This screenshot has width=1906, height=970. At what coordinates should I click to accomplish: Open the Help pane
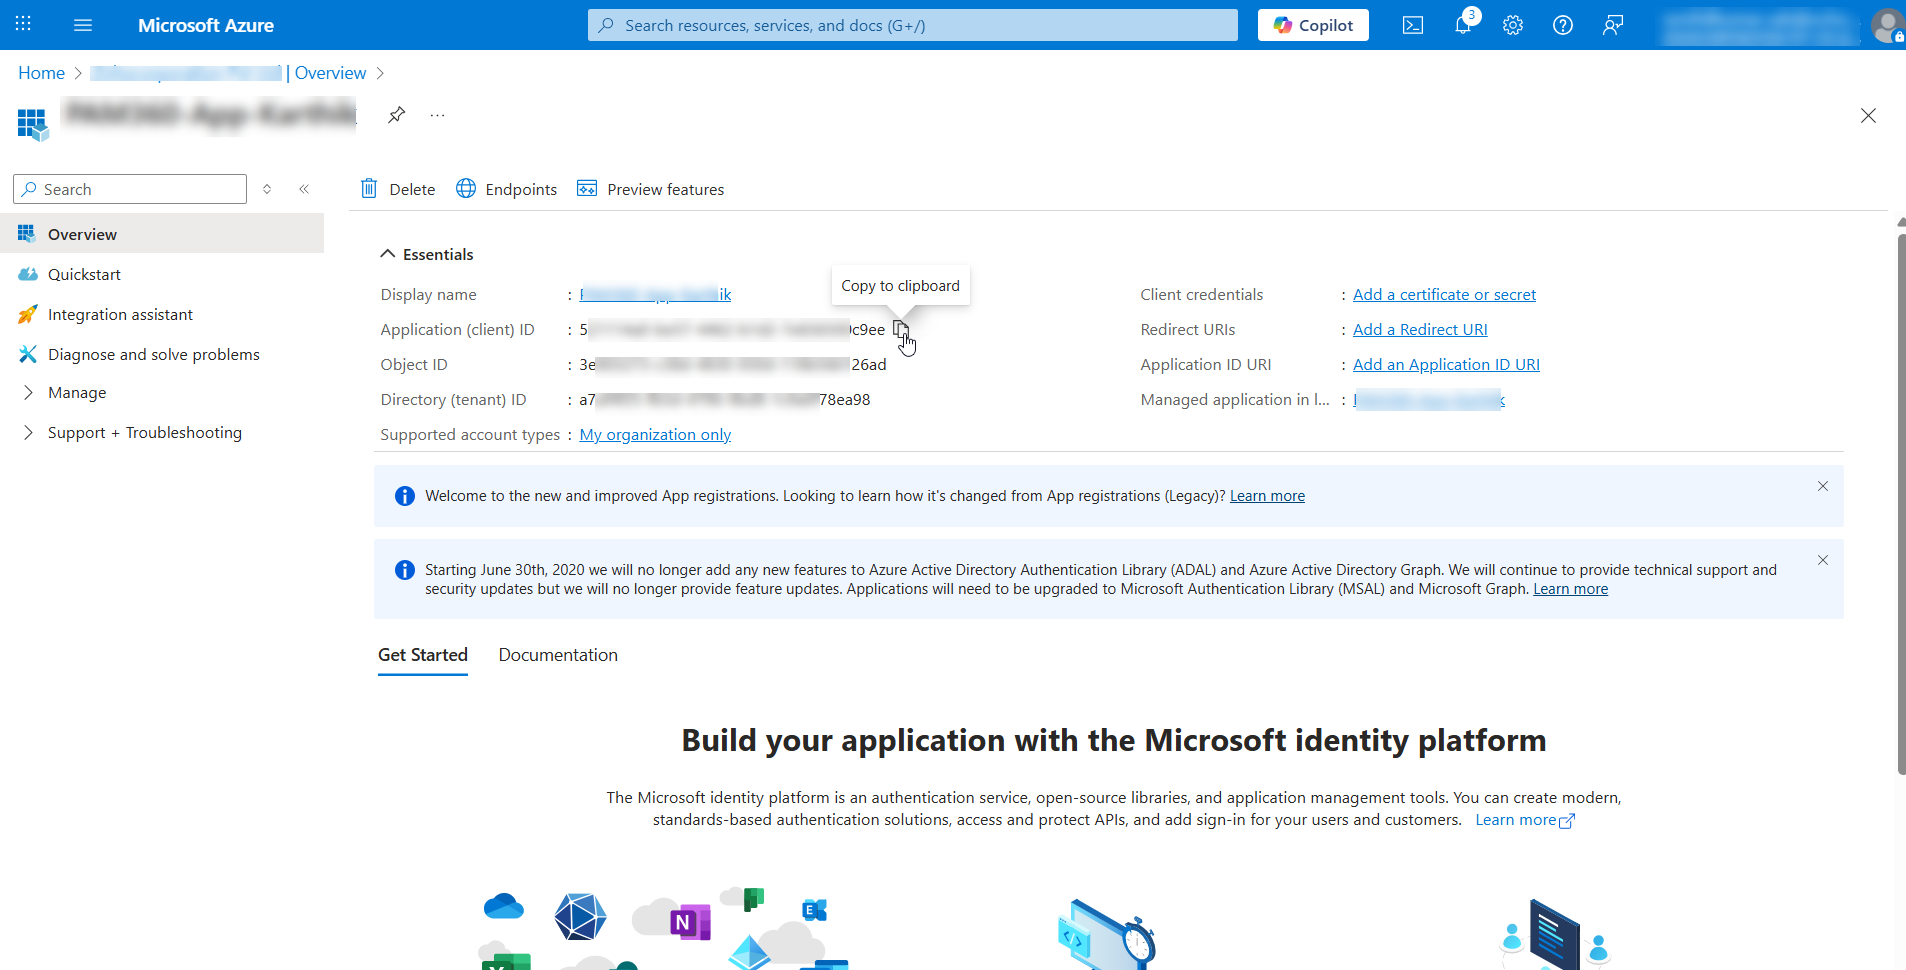pyautogui.click(x=1562, y=25)
